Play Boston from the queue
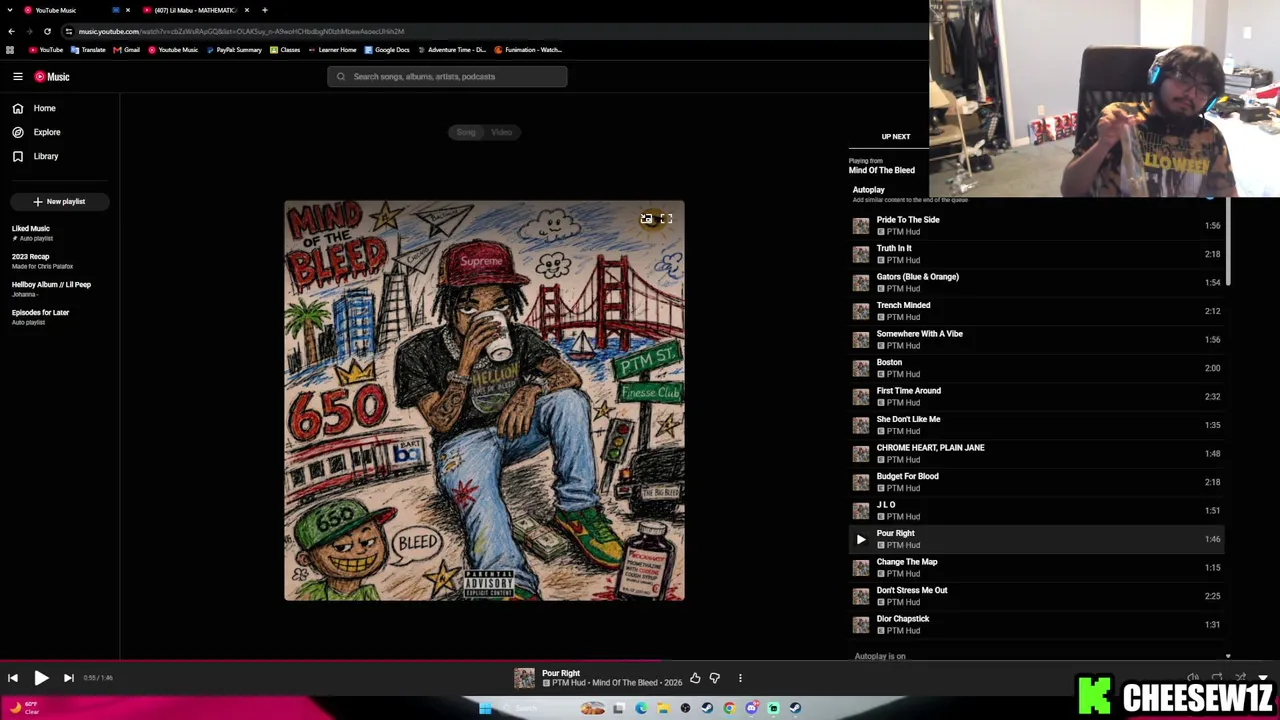The height and width of the screenshot is (720, 1280). click(1036, 368)
